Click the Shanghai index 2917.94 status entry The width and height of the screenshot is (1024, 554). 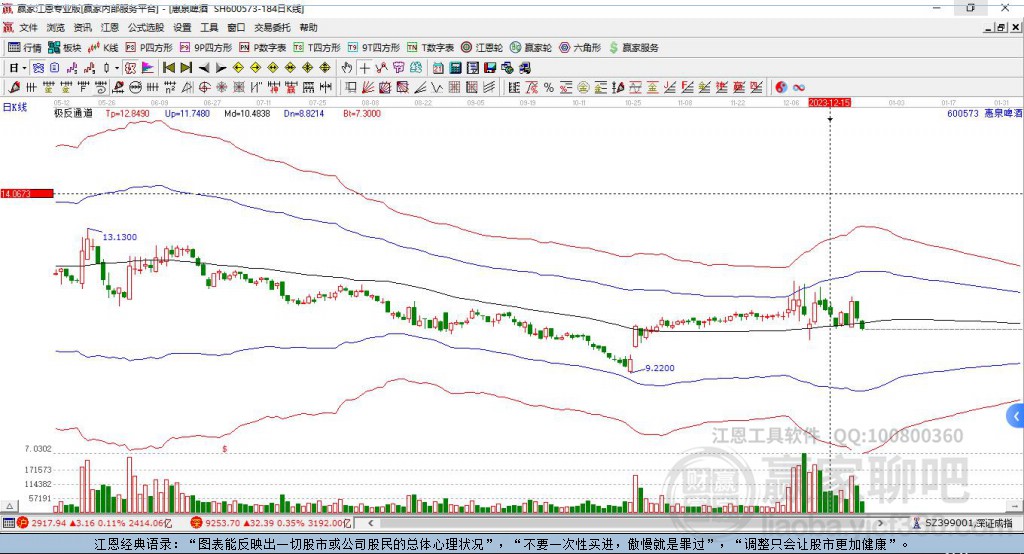95,523
